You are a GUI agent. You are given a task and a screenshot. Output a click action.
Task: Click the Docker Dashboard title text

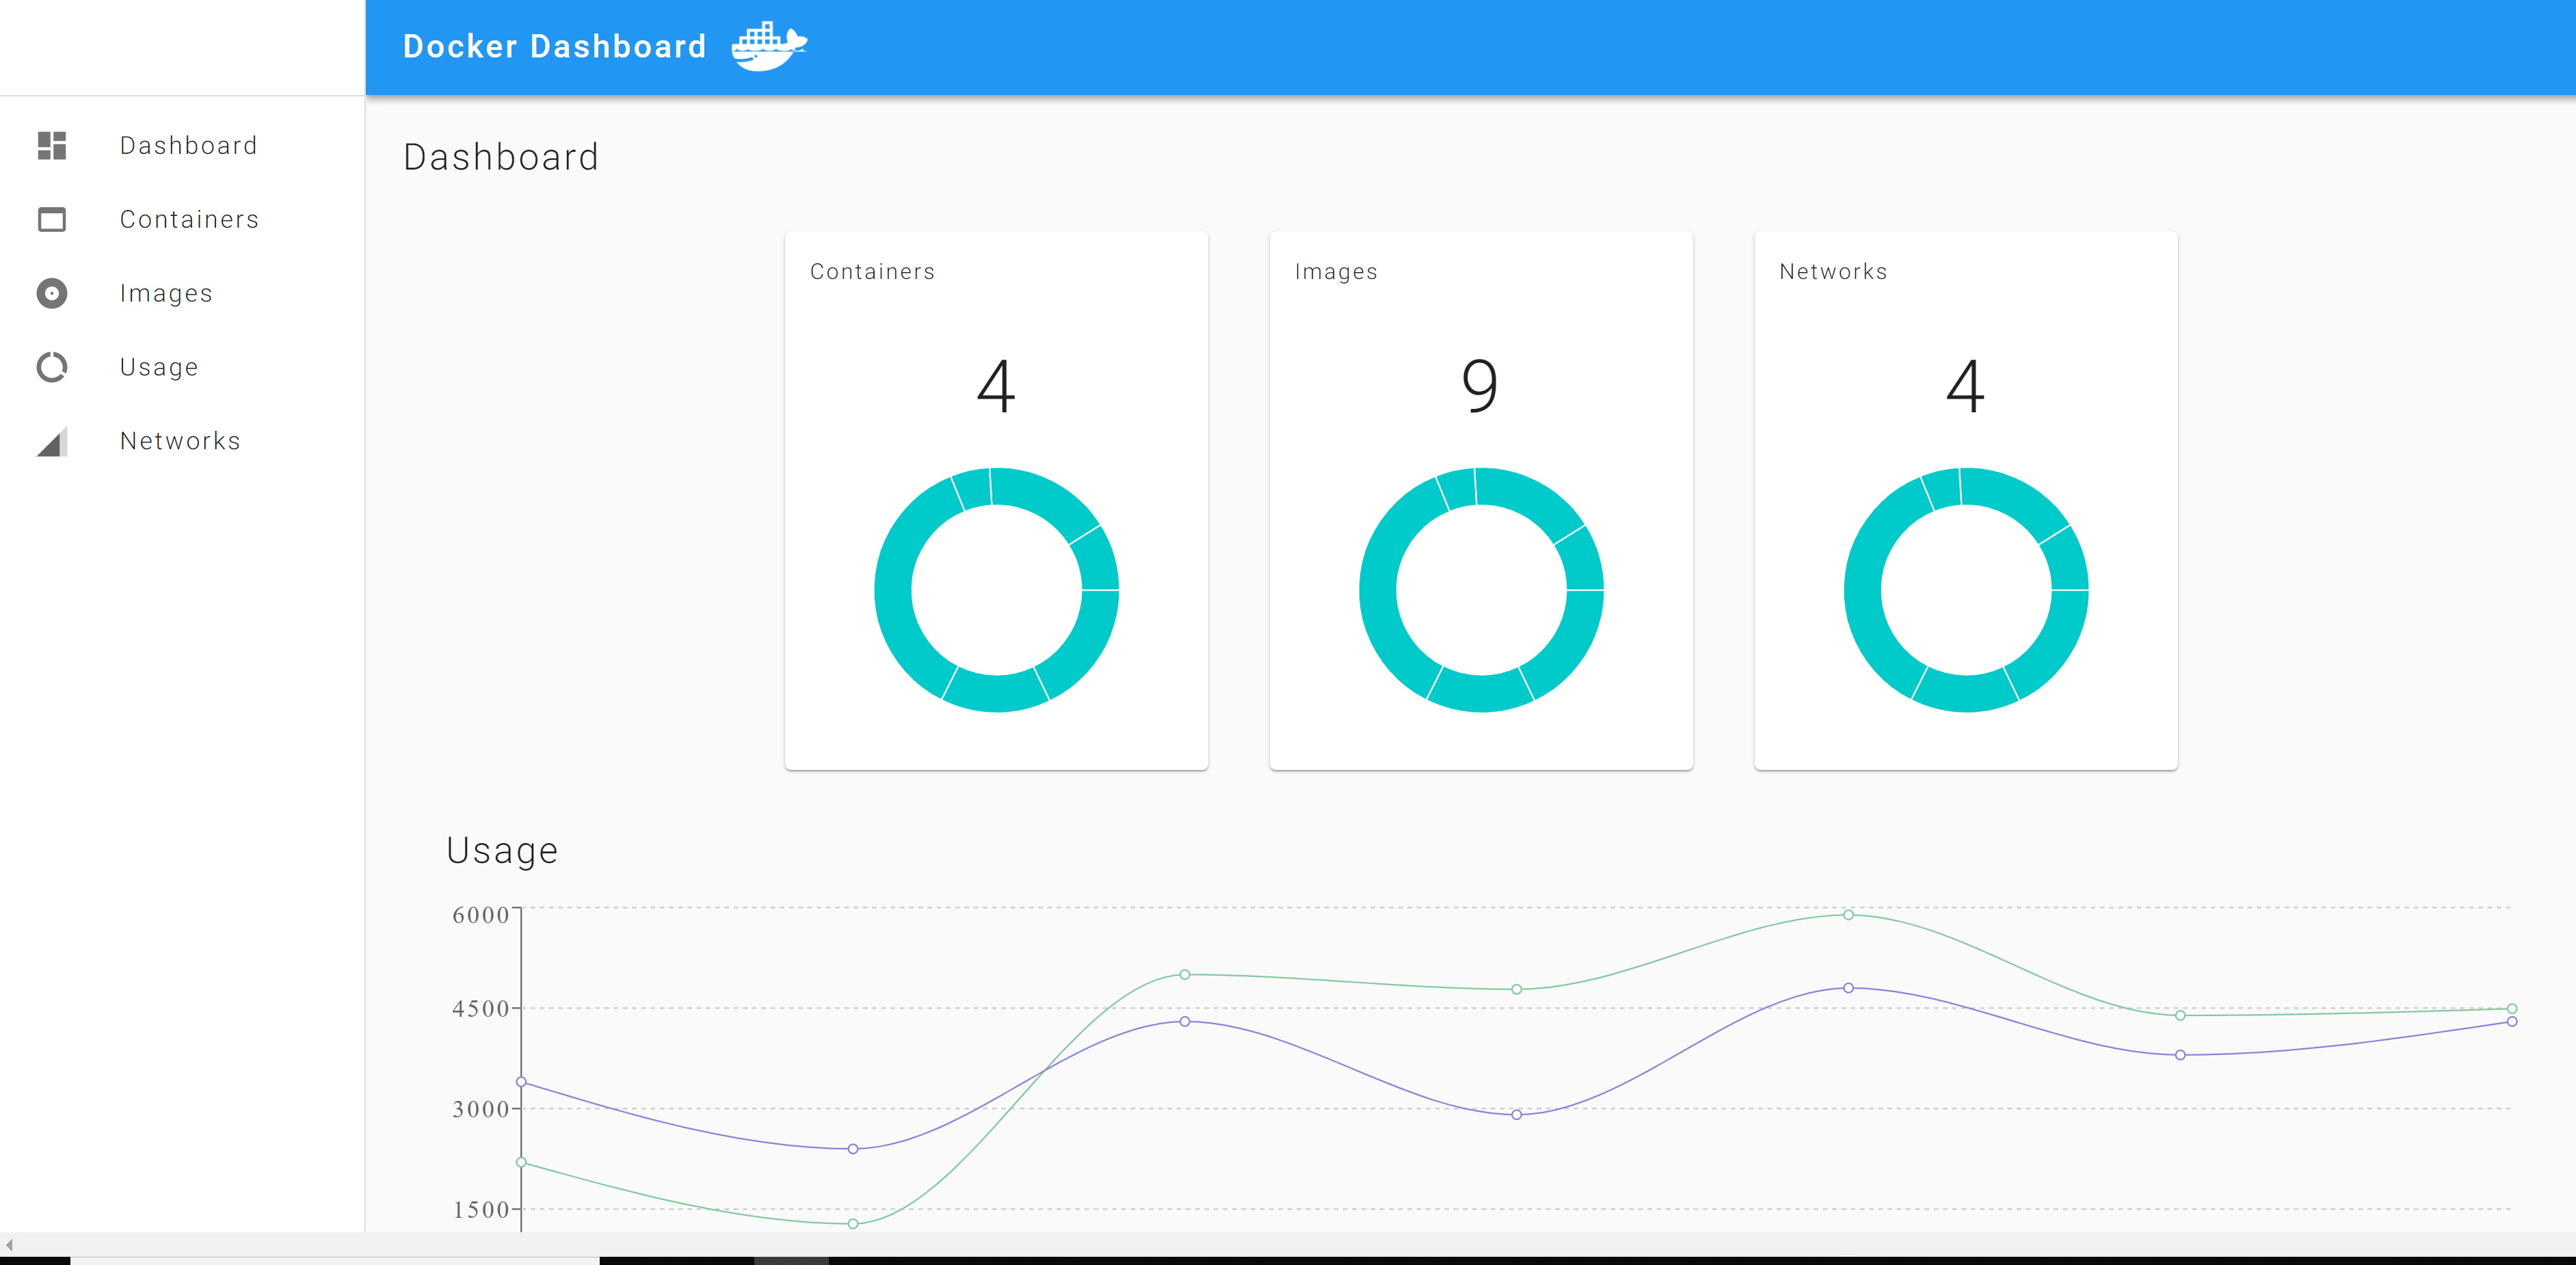click(554, 45)
